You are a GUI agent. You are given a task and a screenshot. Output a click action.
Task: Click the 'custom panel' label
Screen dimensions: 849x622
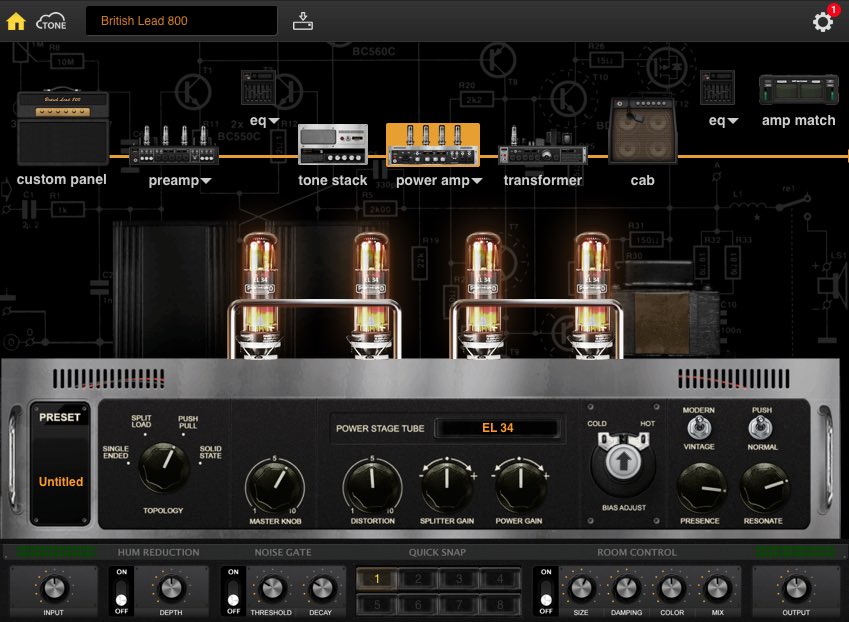pyautogui.click(x=61, y=180)
